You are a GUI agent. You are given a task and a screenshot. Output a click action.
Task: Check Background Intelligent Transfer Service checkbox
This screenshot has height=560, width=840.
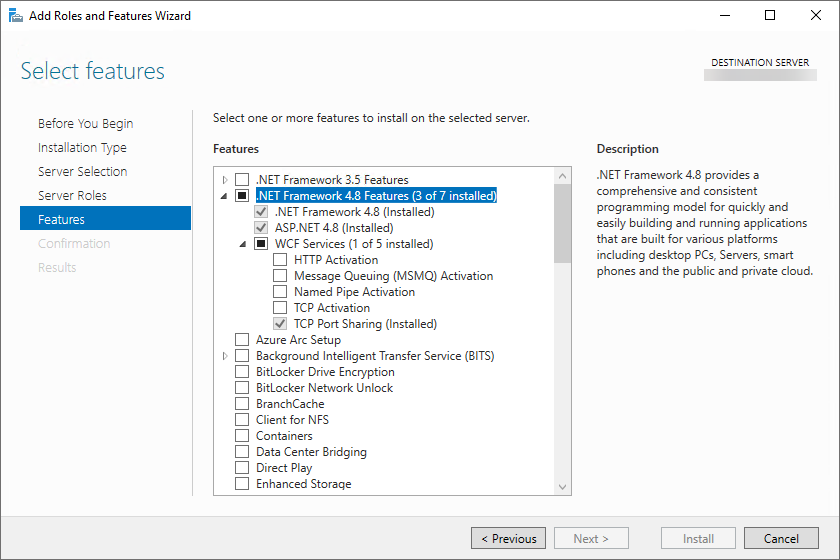pyautogui.click(x=242, y=356)
